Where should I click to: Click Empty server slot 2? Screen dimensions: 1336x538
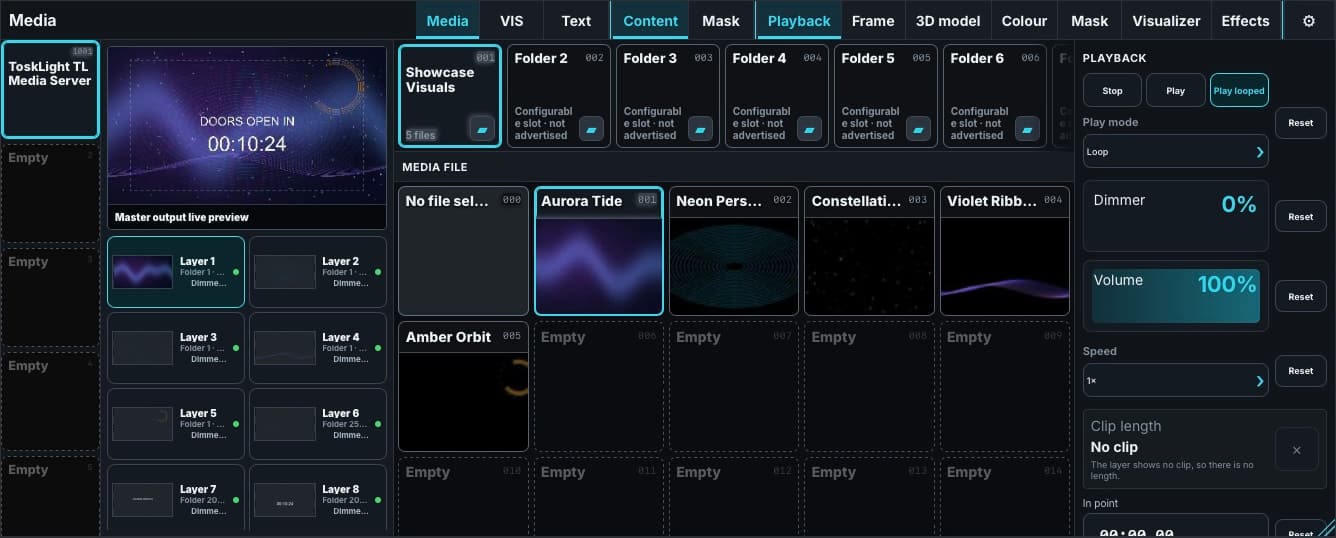click(50, 194)
